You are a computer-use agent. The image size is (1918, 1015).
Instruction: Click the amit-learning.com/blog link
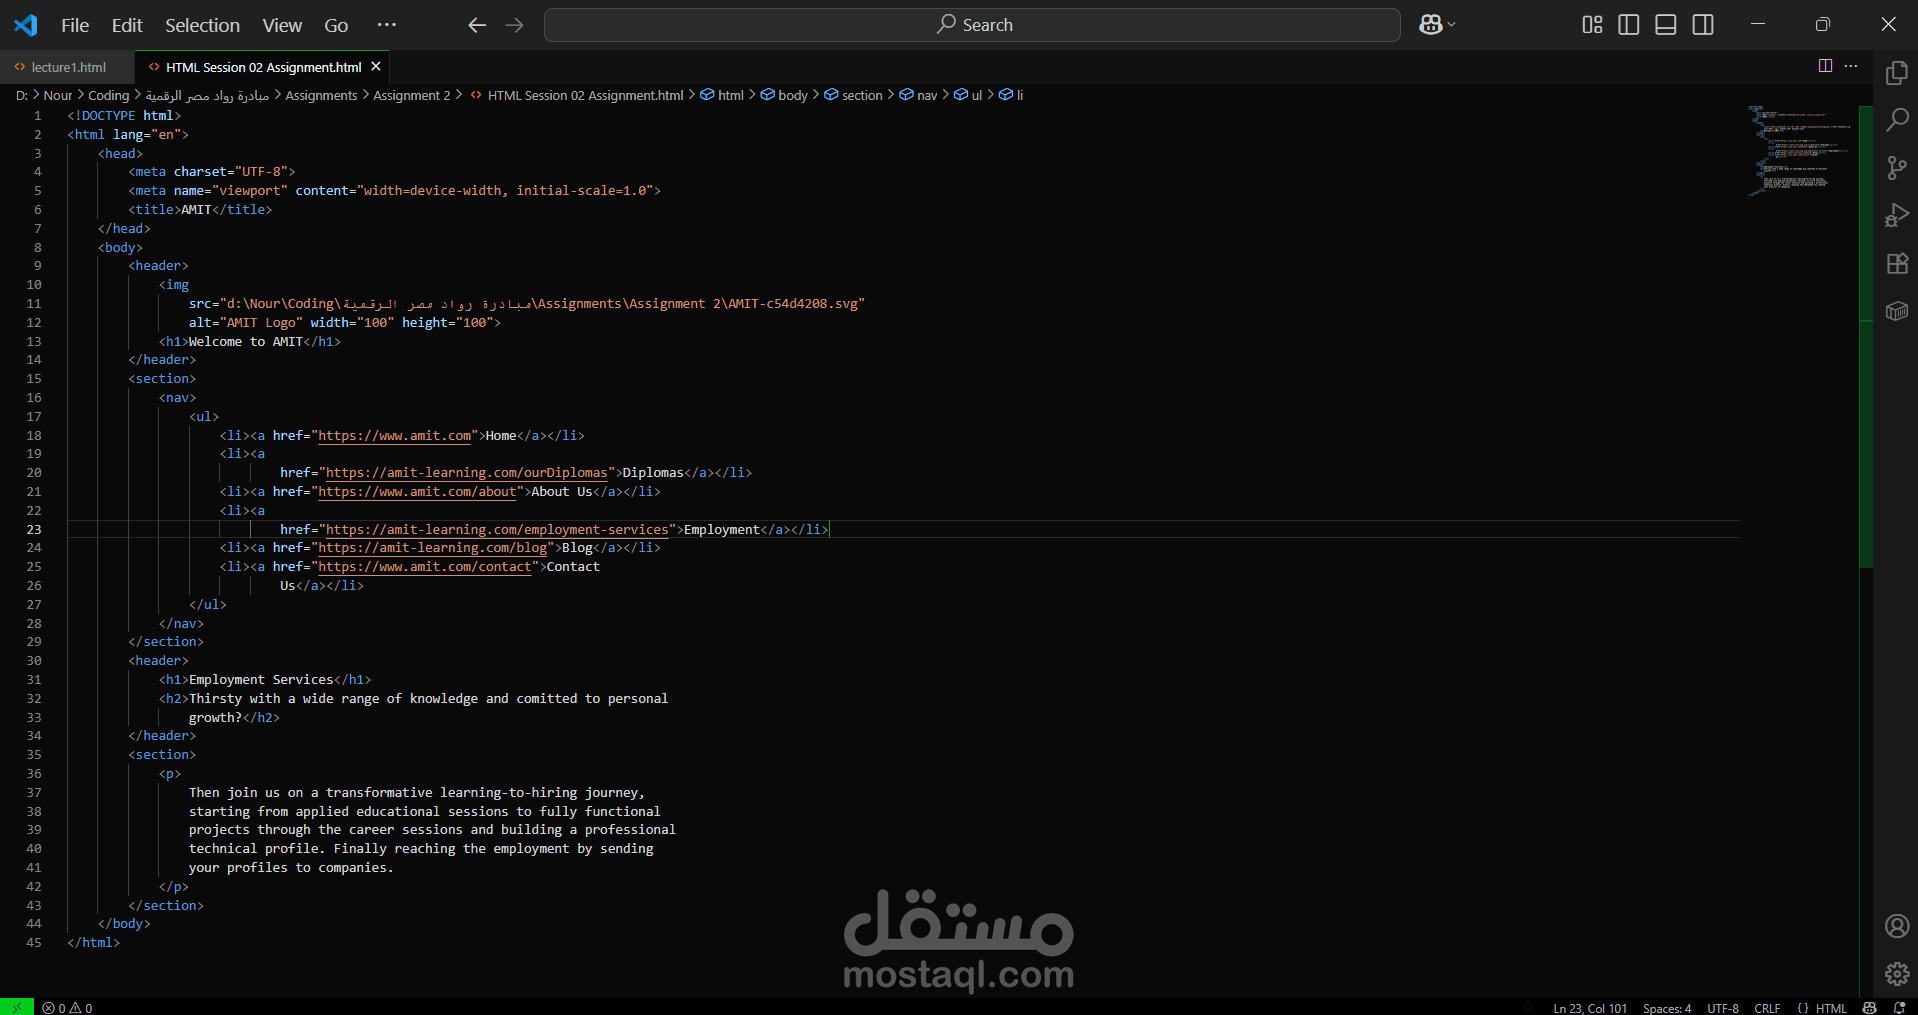click(432, 548)
